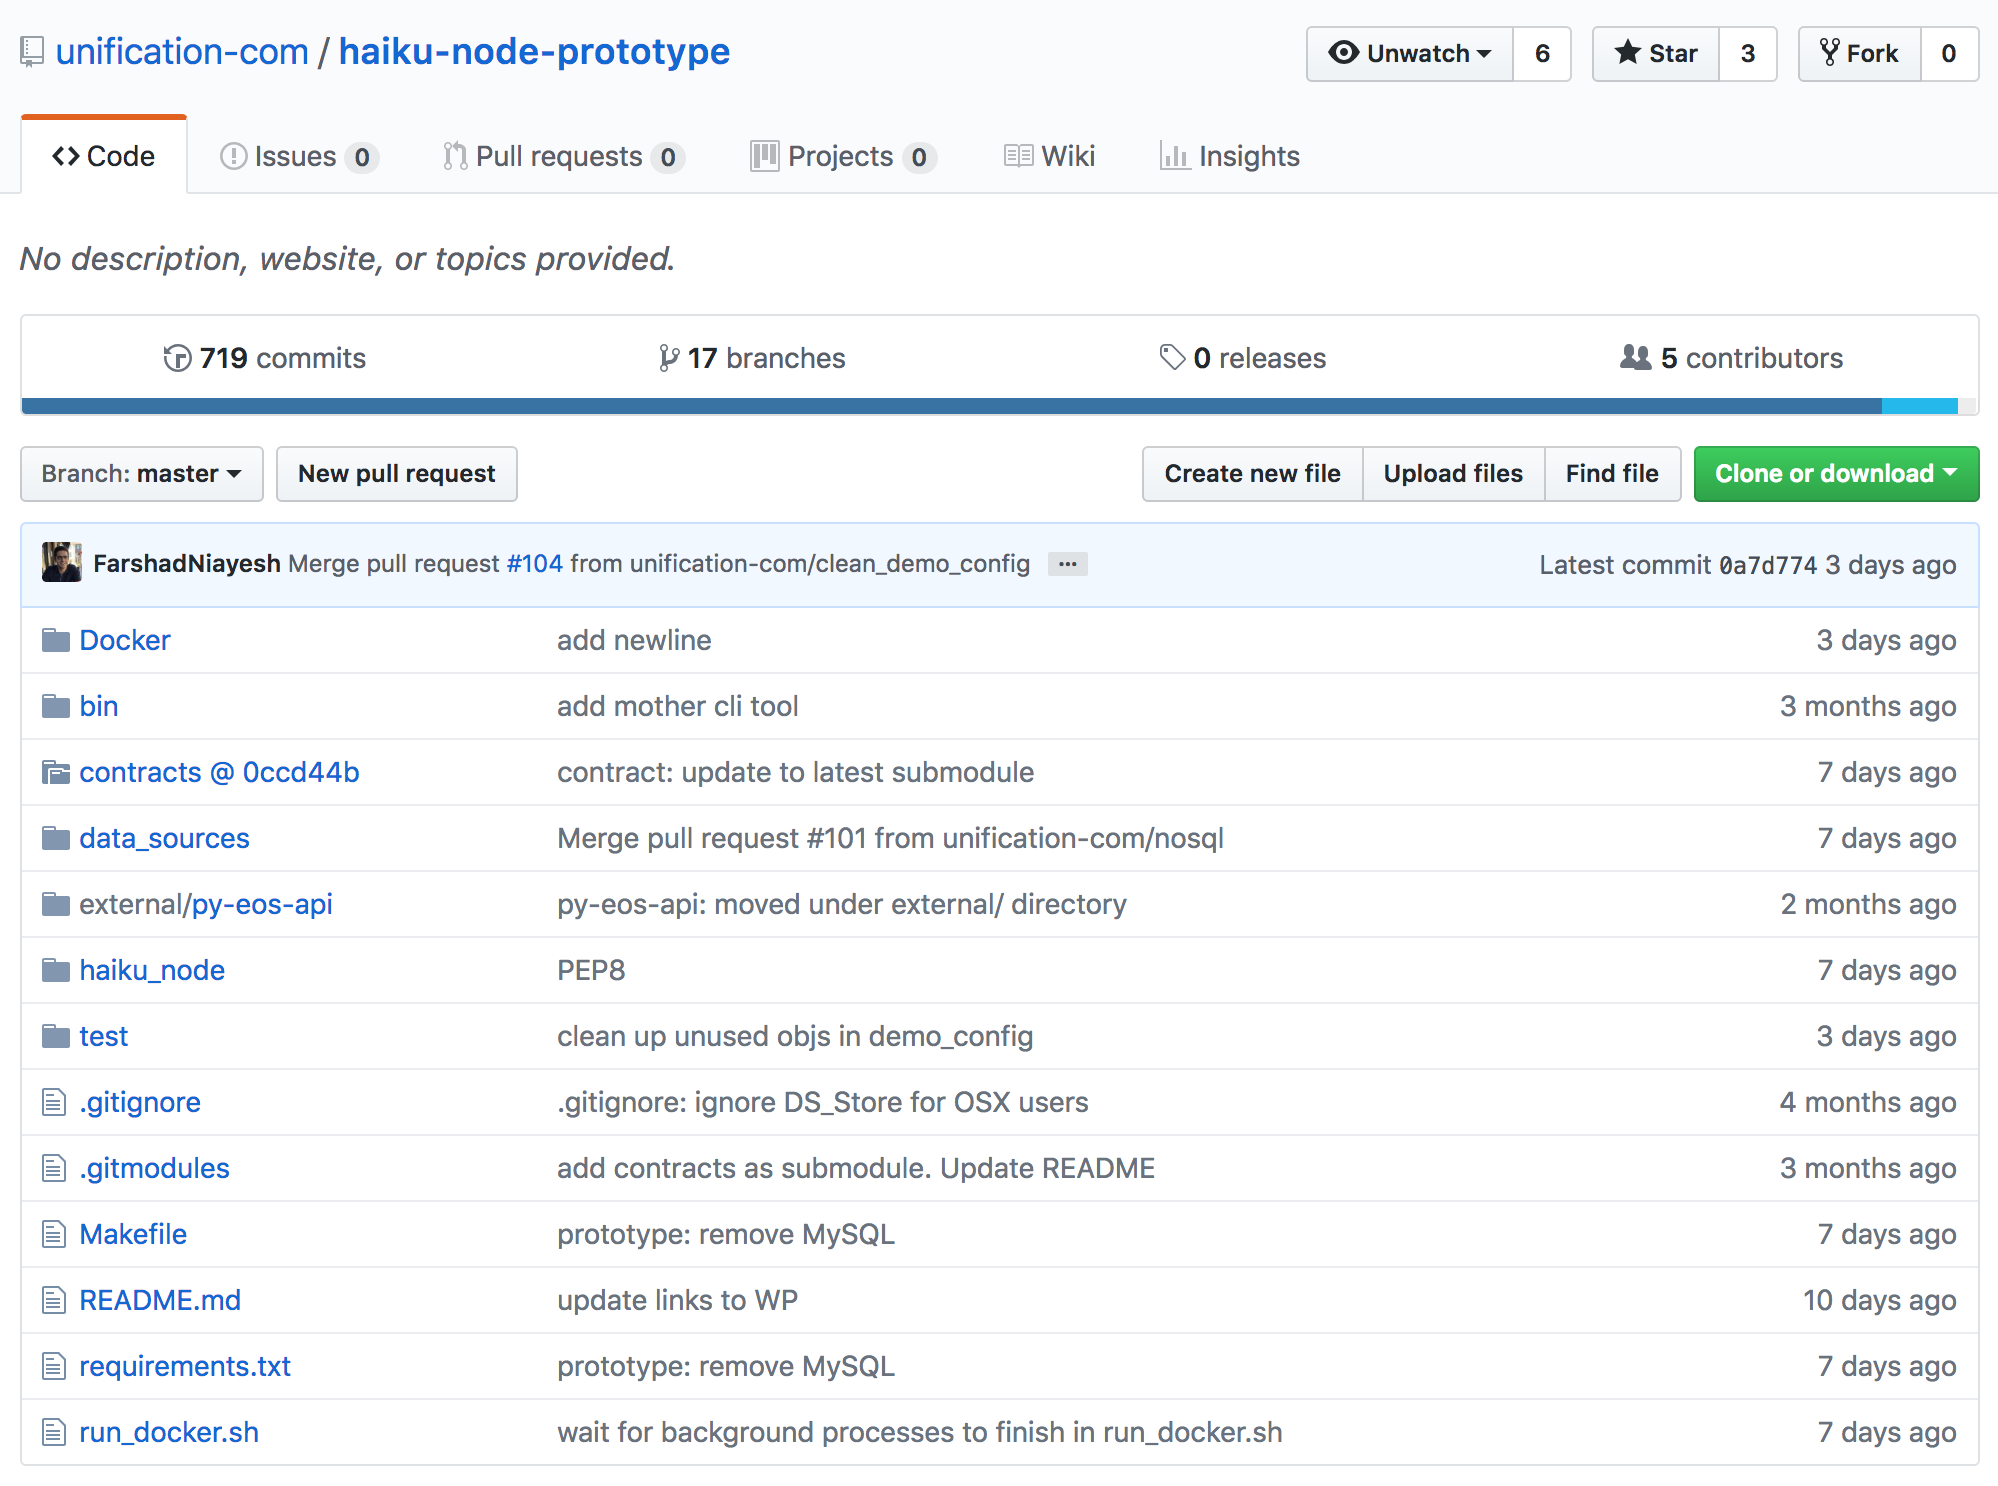Viewport: 1998px width, 1486px height.
Task: Click the .gitmodules file icon
Action: click(54, 1168)
